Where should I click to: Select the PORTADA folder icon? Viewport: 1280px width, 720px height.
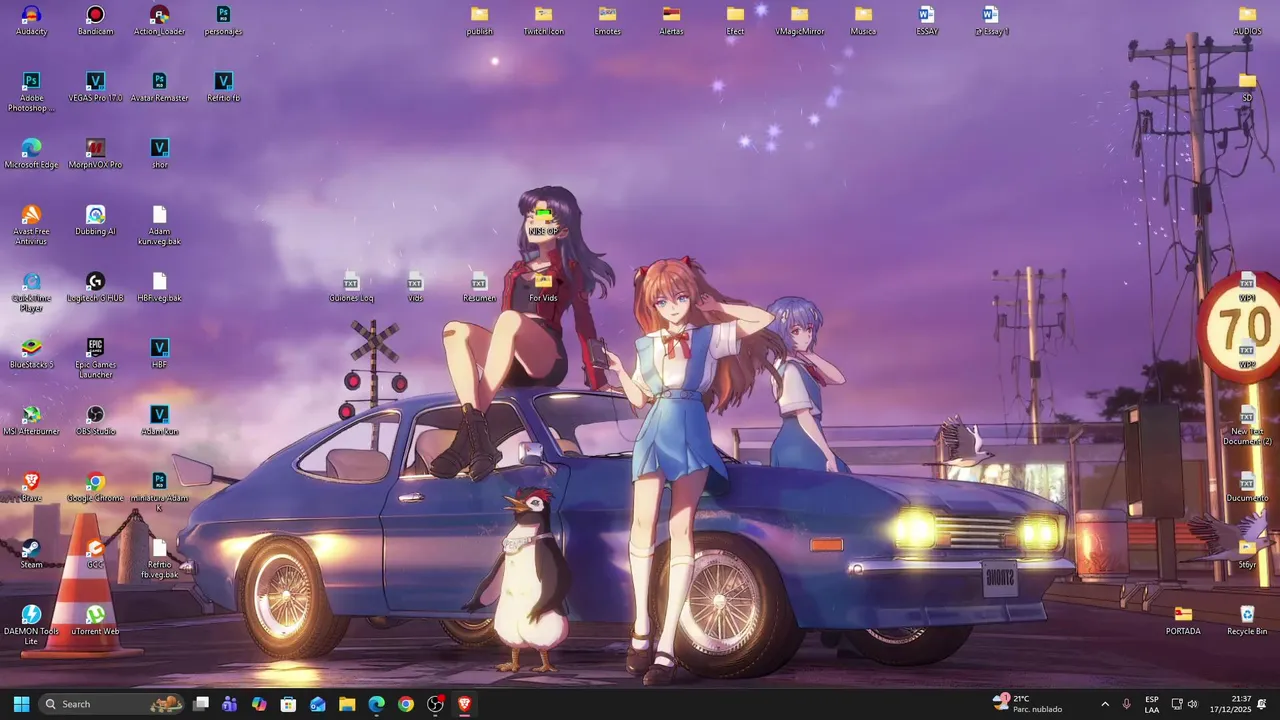click(1183, 621)
